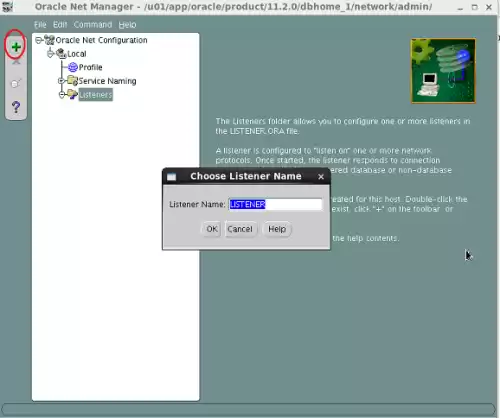Open the Command menu

point(93,25)
